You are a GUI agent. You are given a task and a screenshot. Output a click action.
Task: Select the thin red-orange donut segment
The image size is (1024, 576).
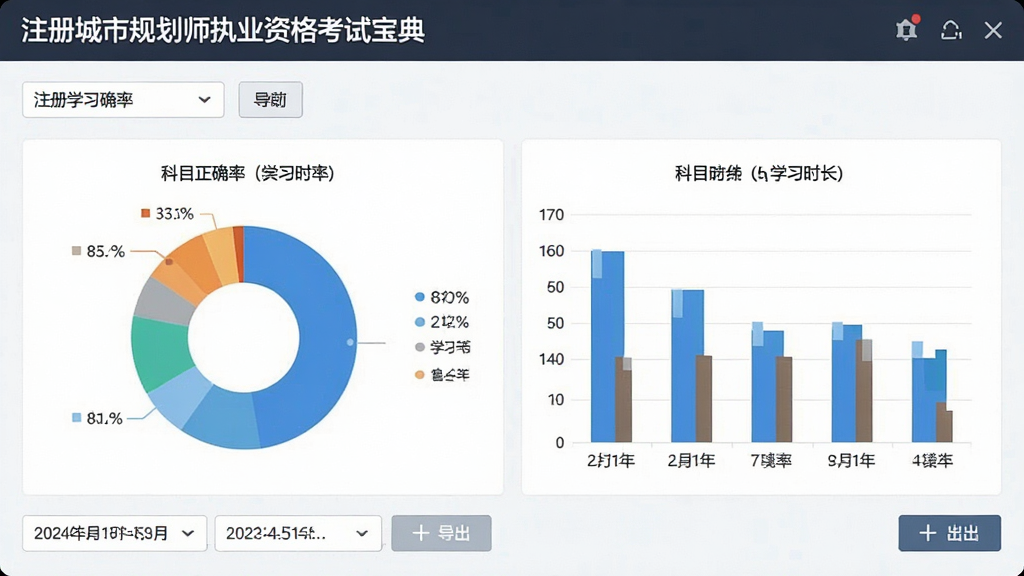point(239,253)
